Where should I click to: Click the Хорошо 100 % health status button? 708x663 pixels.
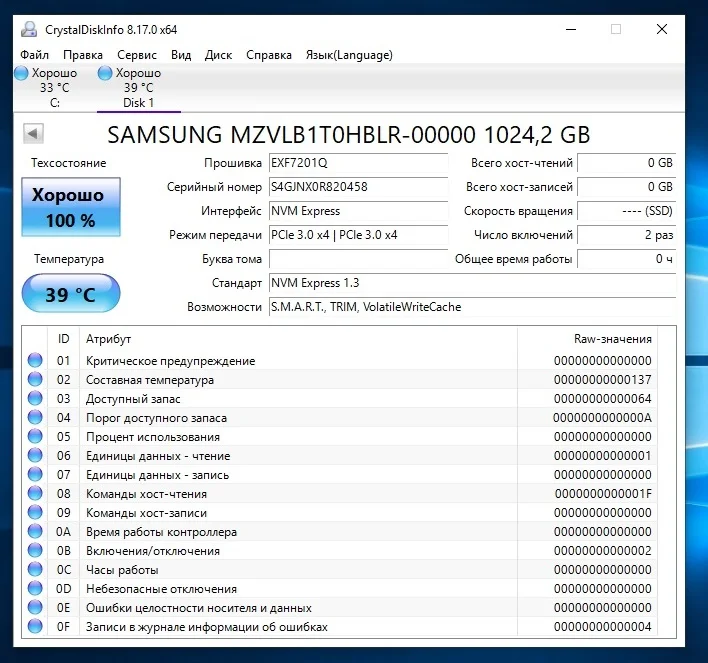70,208
